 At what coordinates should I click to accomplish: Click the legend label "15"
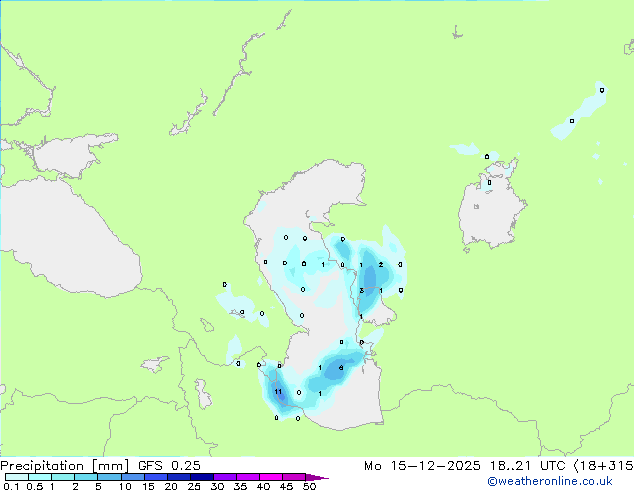(148, 486)
